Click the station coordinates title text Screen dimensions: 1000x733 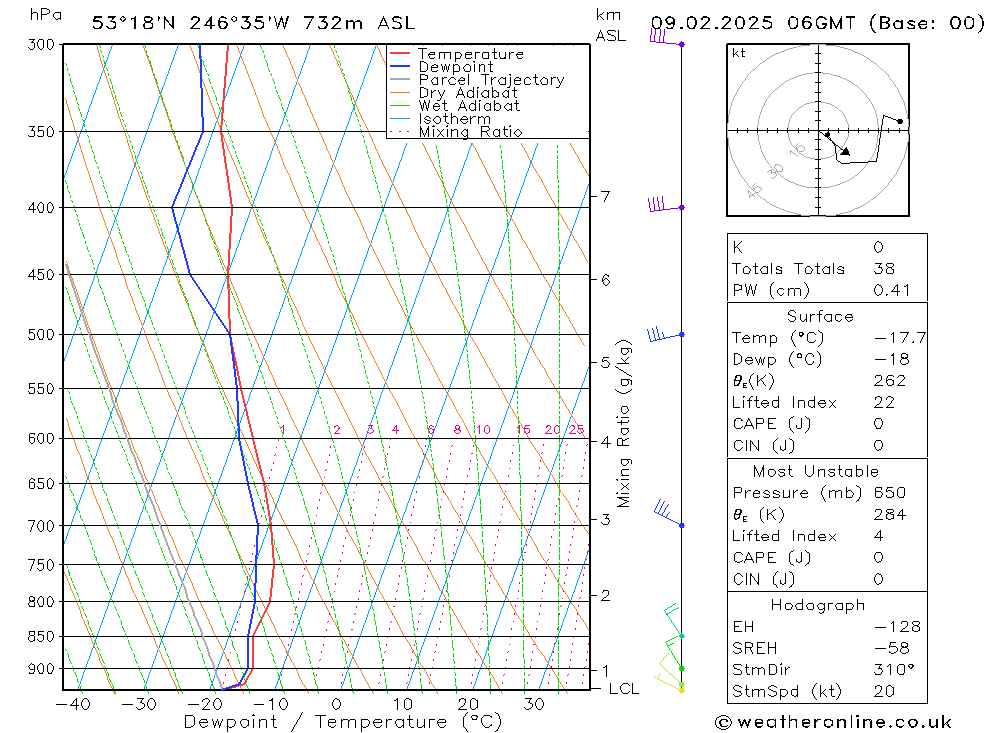[x=253, y=23]
